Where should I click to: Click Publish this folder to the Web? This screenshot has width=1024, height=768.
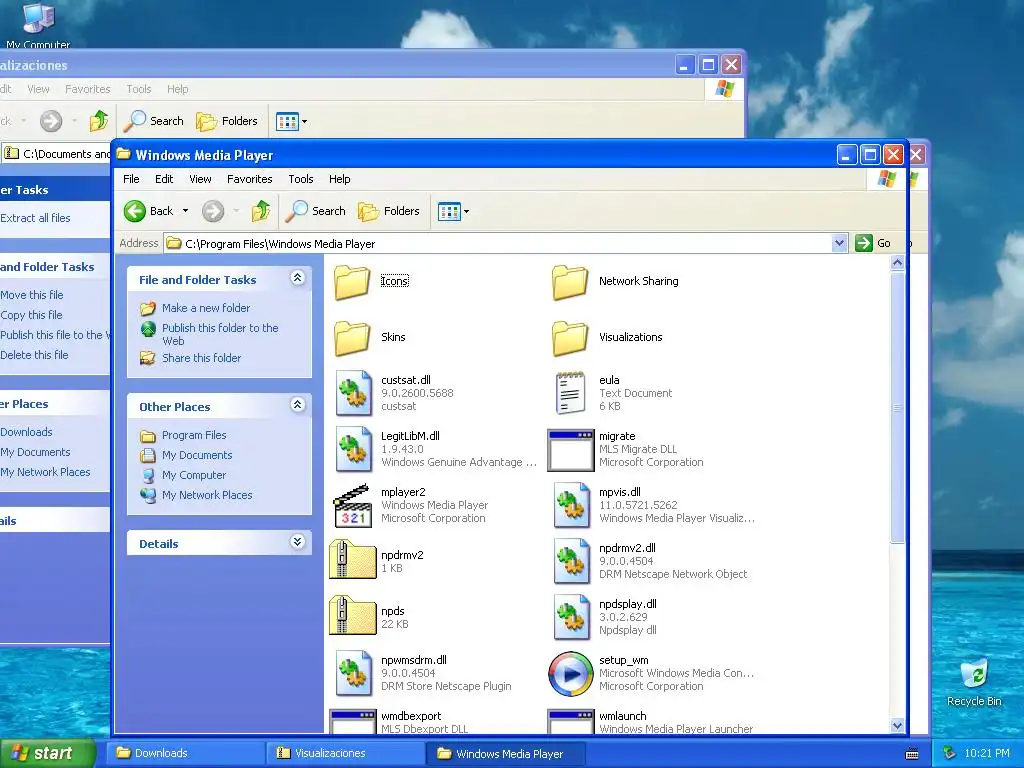(x=220, y=334)
